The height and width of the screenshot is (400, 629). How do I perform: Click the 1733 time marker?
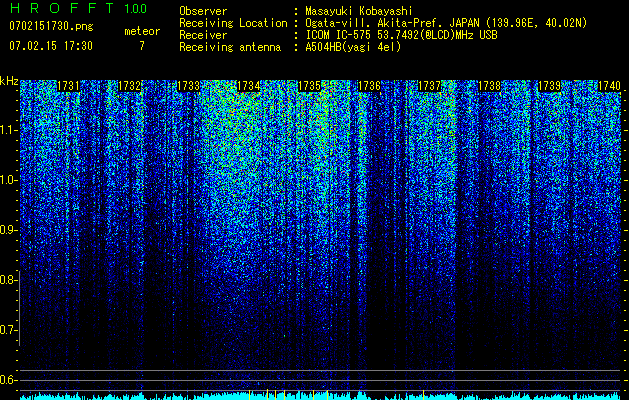point(189,86)
